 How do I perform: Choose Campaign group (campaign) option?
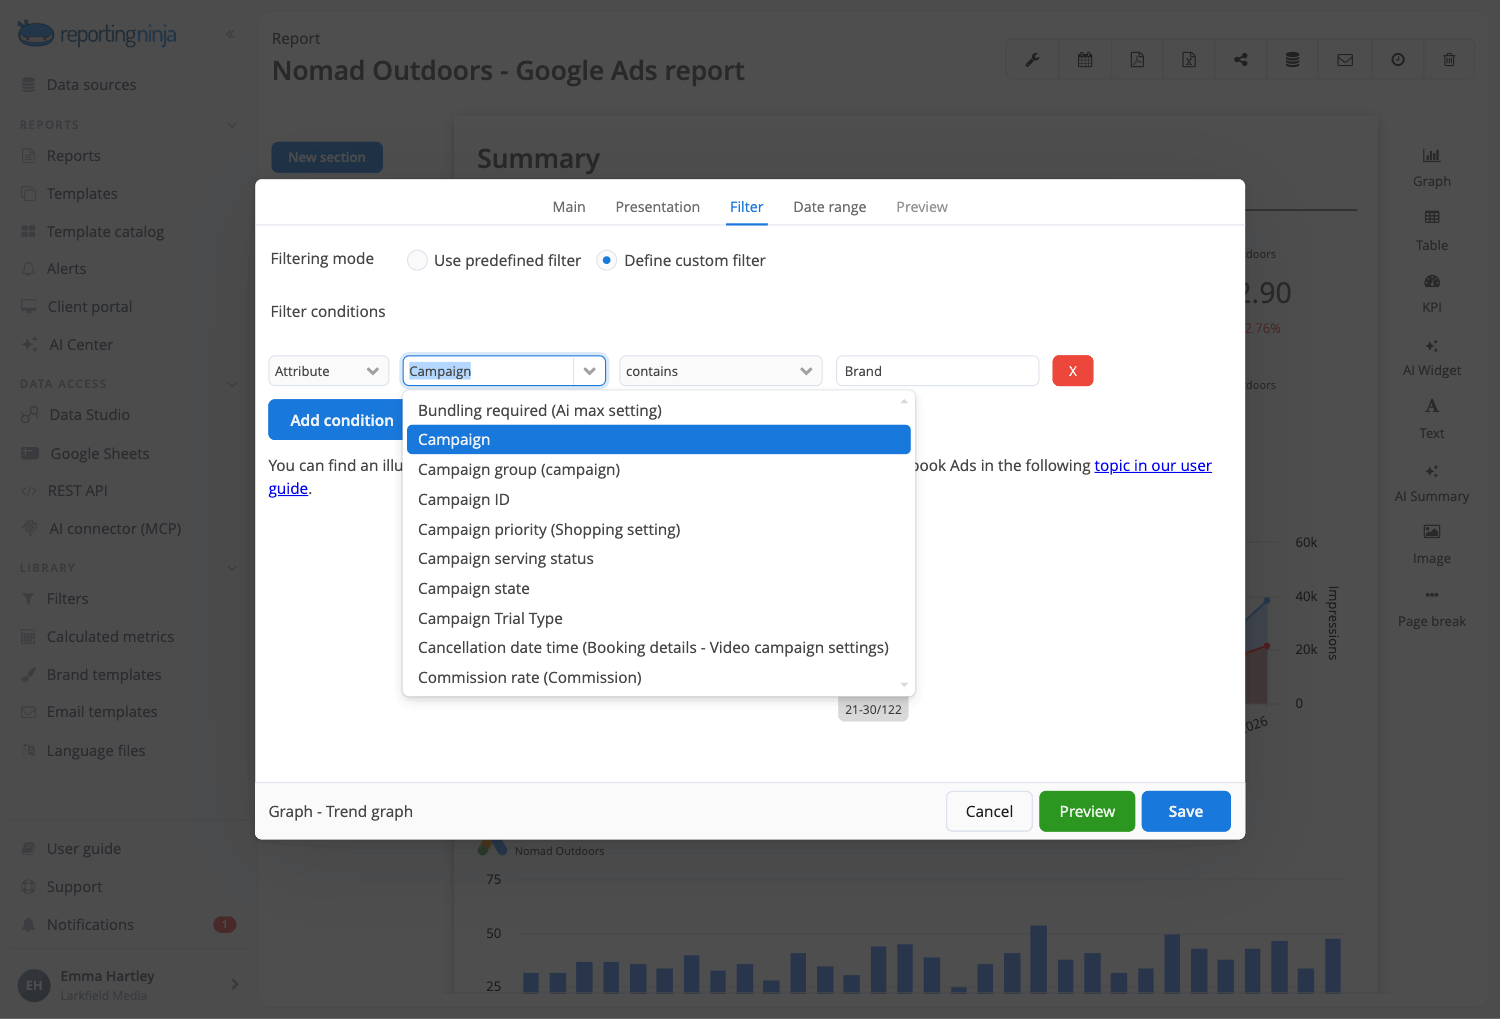[x=658, y=469]
